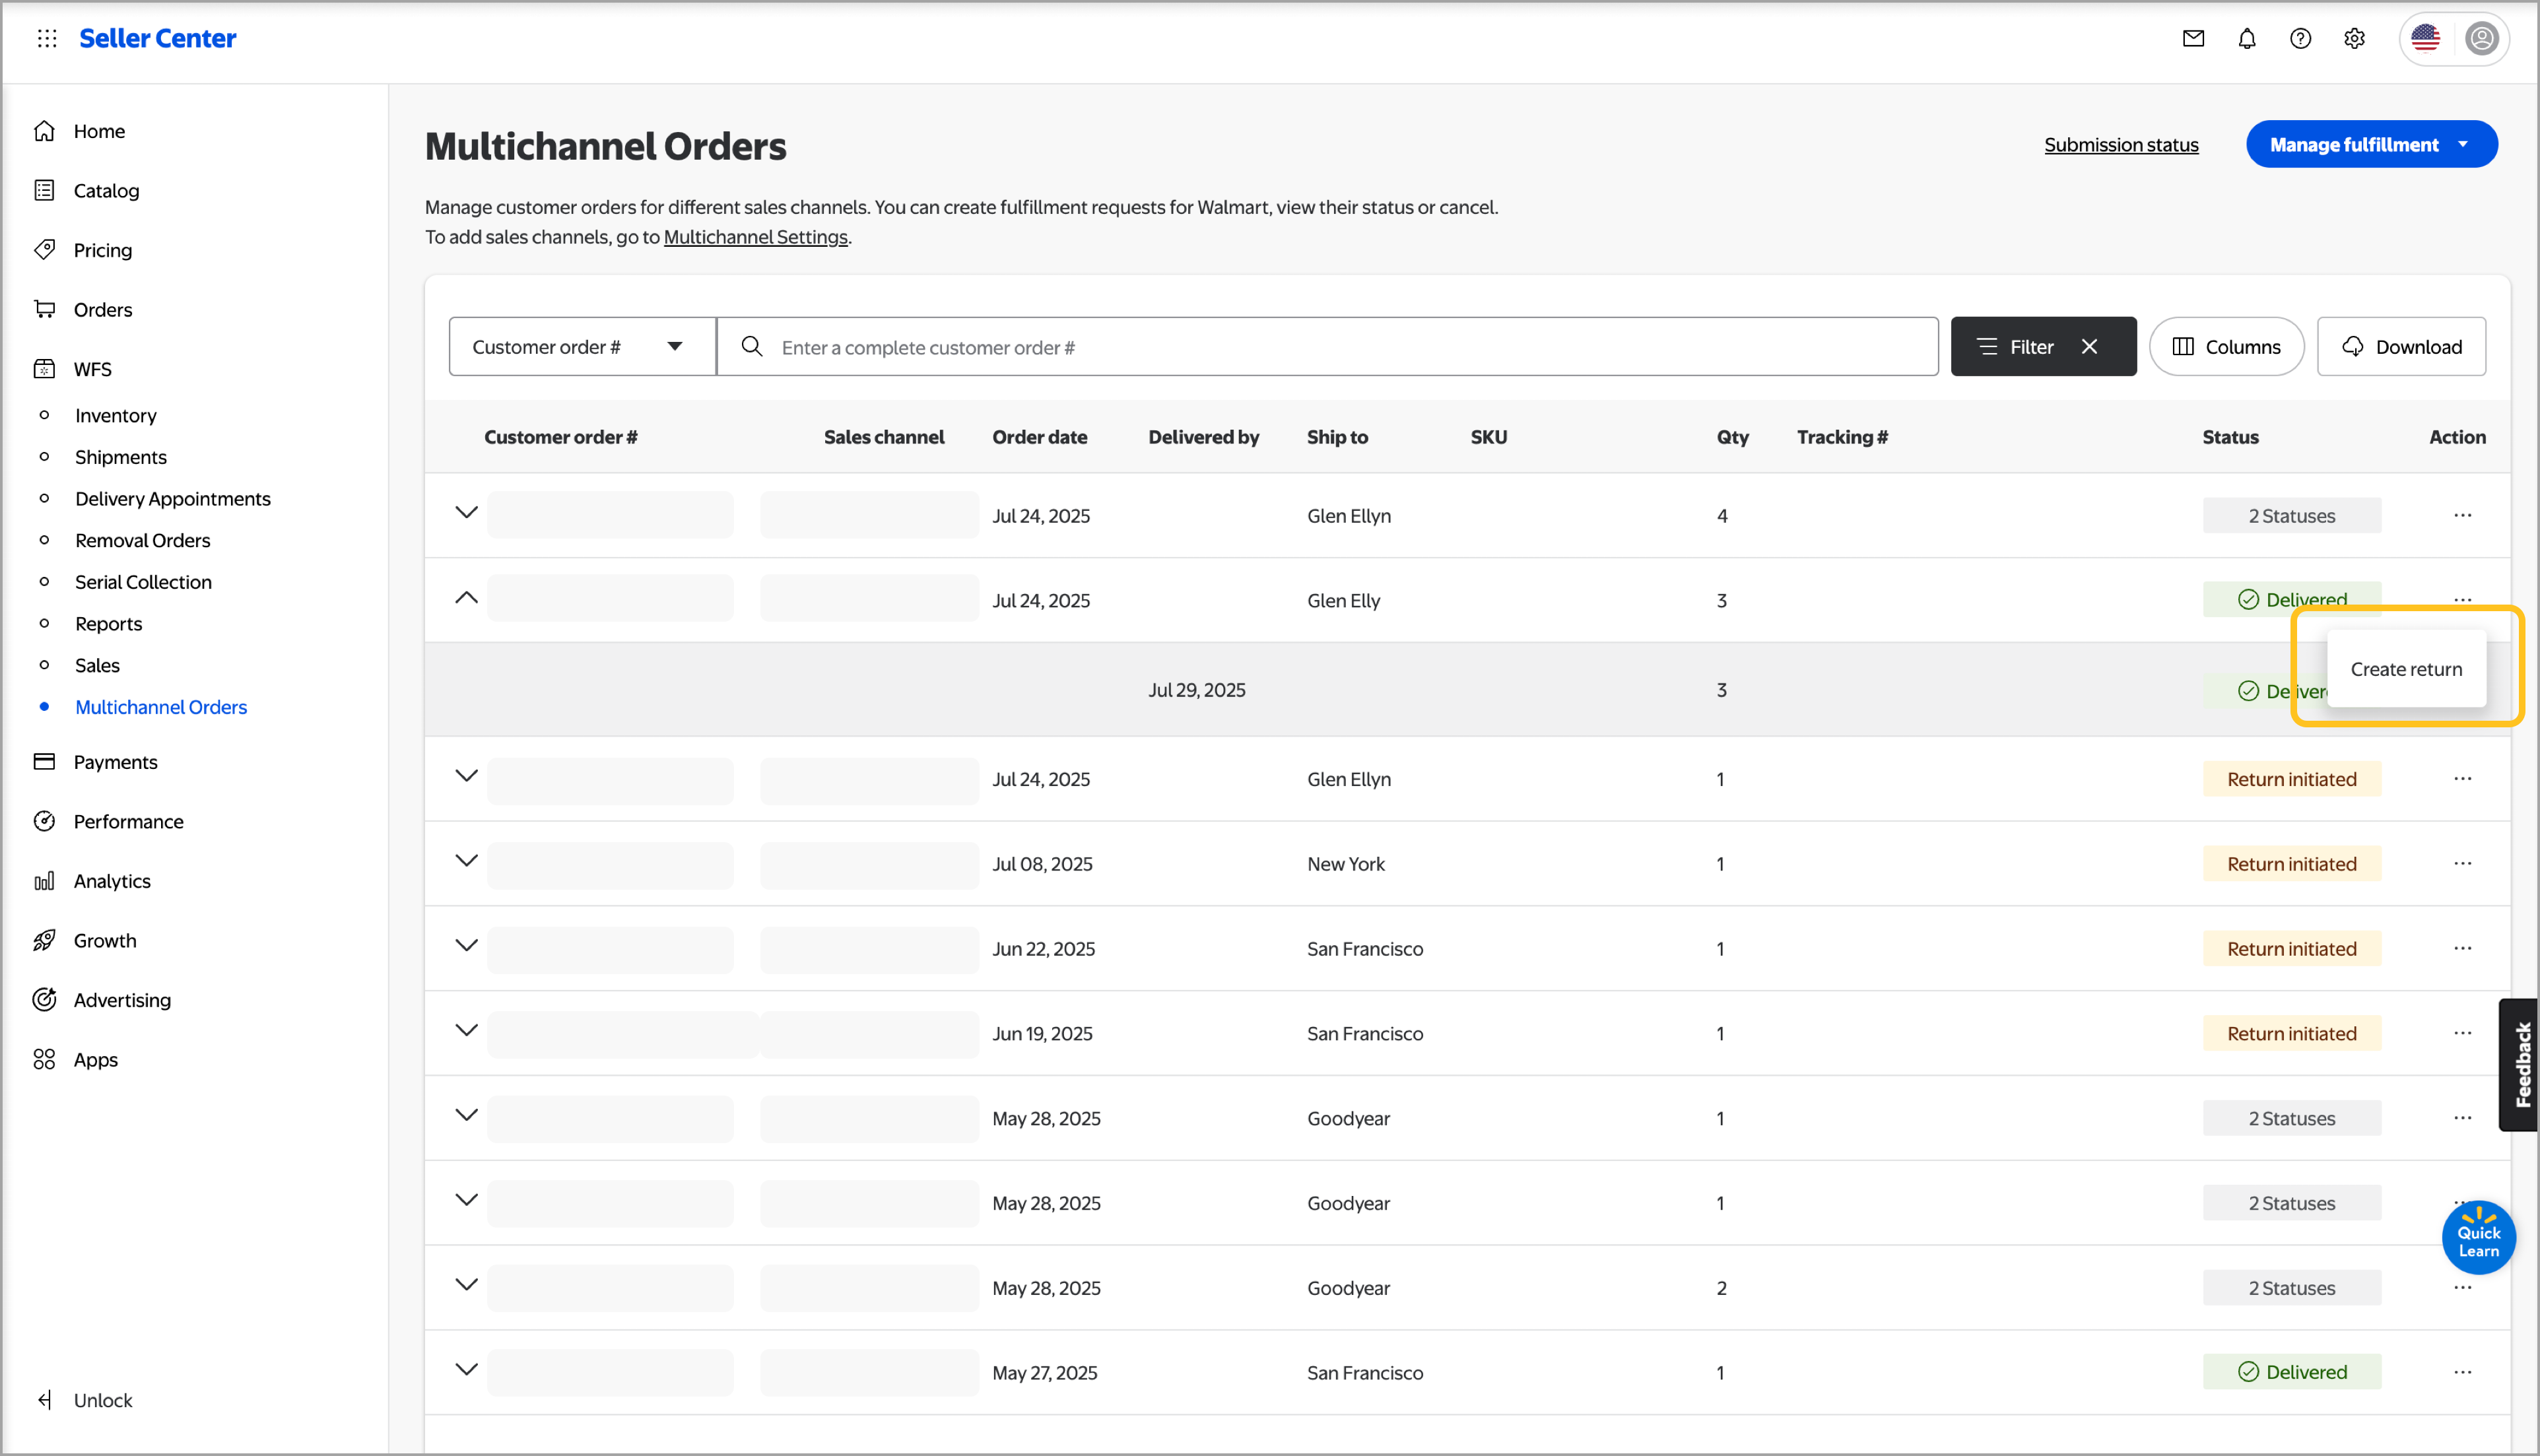Open notifications bell icon

2247,38
